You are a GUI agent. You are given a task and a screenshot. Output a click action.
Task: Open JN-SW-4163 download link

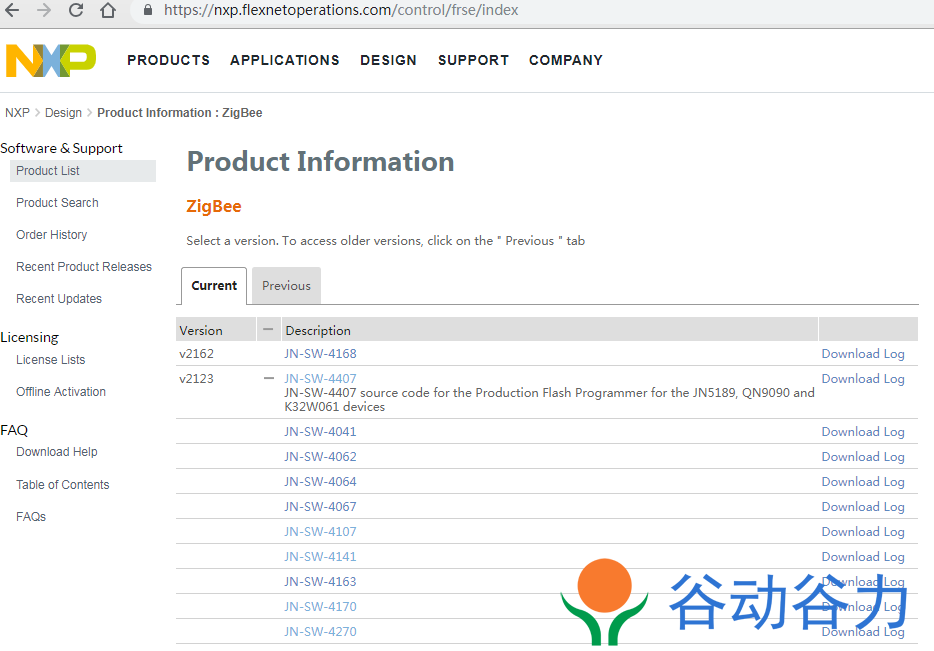(320, 581)
